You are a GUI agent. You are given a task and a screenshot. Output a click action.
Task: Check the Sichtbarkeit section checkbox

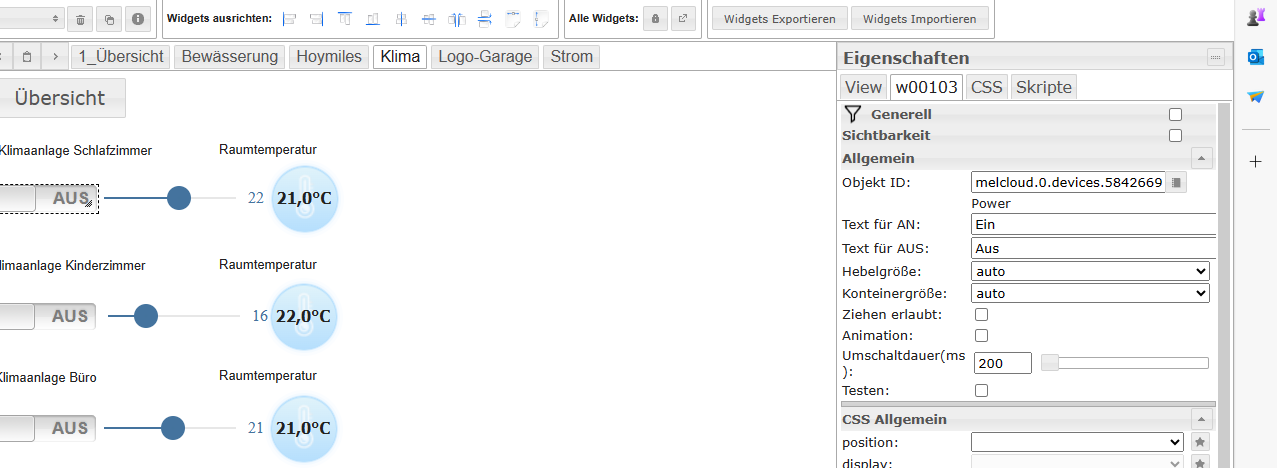tap(1175, 136)
